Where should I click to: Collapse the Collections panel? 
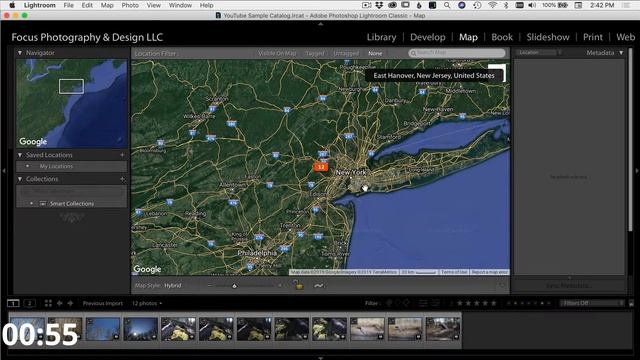[20, 179]
